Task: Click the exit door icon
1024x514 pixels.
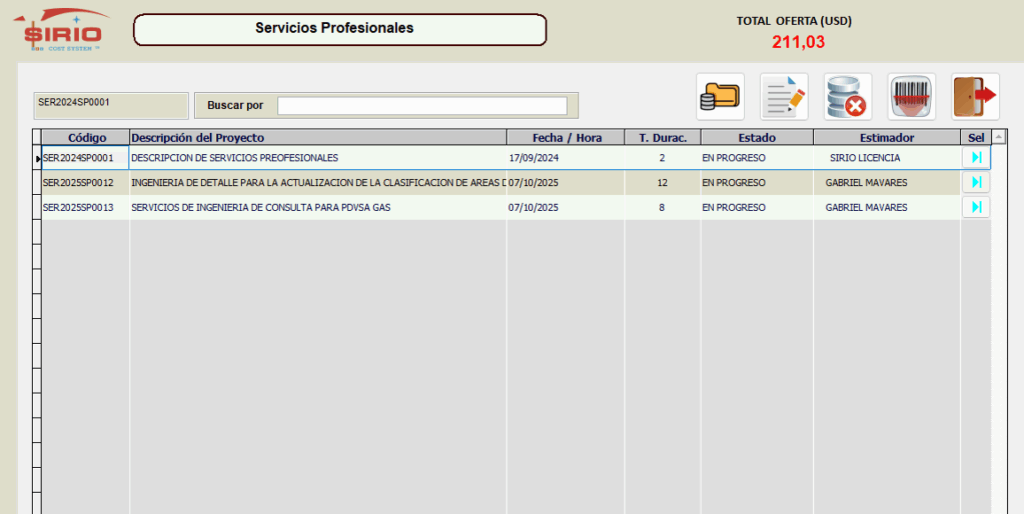Action: (x=975, y=97)
